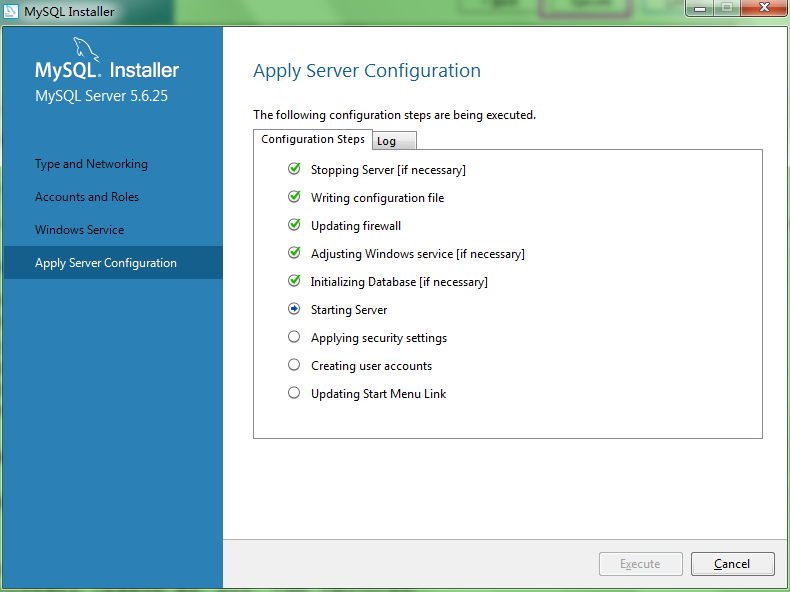The image size is (790, 592).
Task: Select the Windows Service sidebar step
Action: [x=79, y=230]
